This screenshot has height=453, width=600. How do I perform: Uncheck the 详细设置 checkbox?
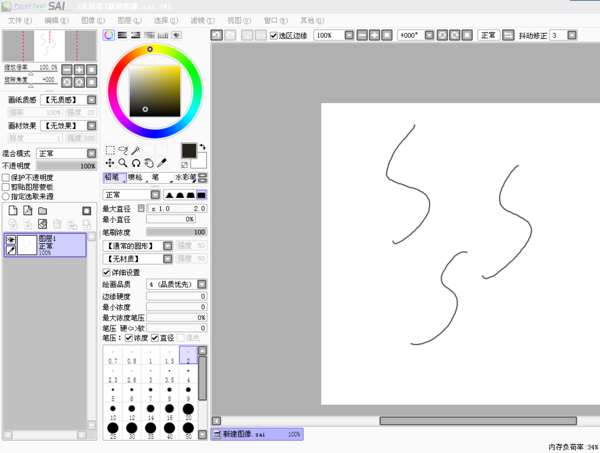pos(107,272)
